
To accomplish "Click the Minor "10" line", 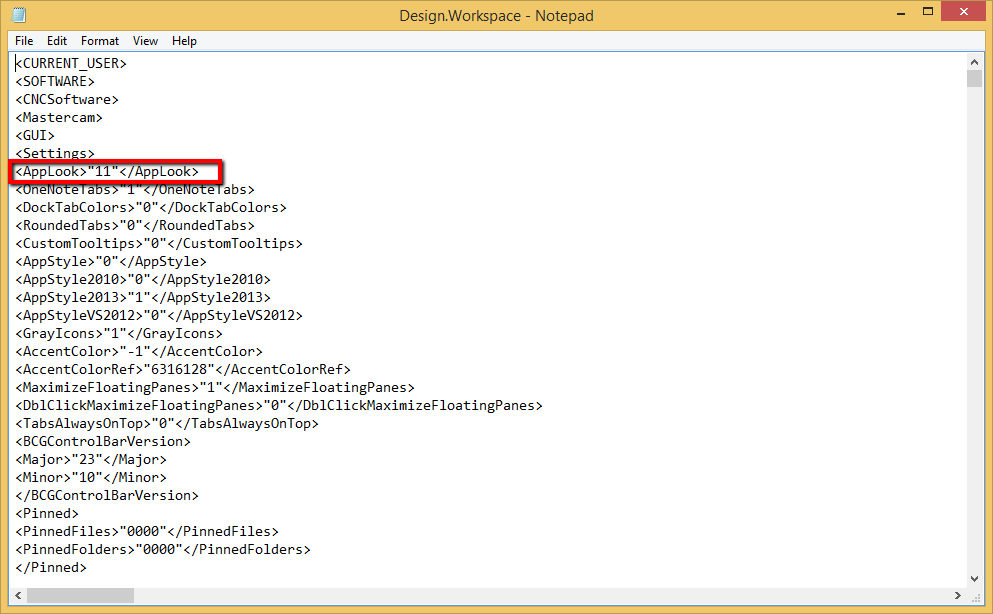I will pos(91,478).
